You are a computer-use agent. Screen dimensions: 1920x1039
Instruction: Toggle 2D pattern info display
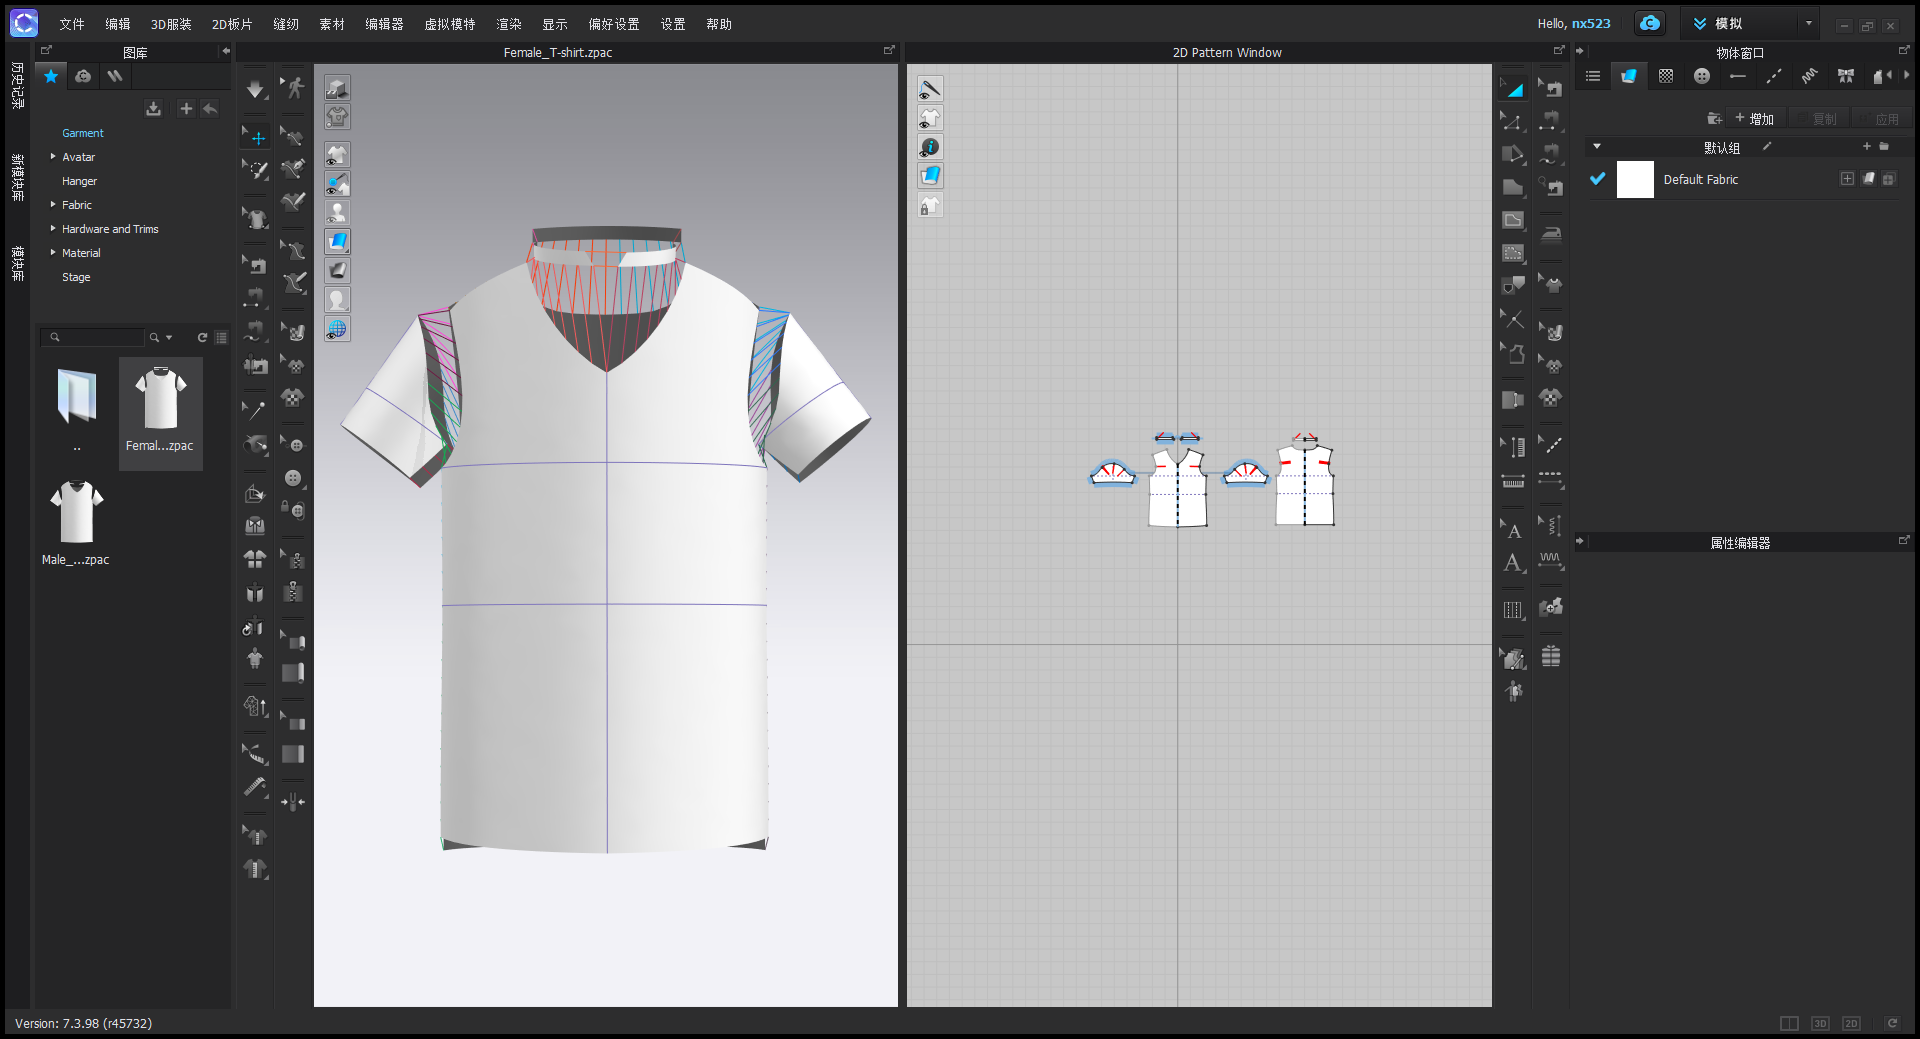930,147
